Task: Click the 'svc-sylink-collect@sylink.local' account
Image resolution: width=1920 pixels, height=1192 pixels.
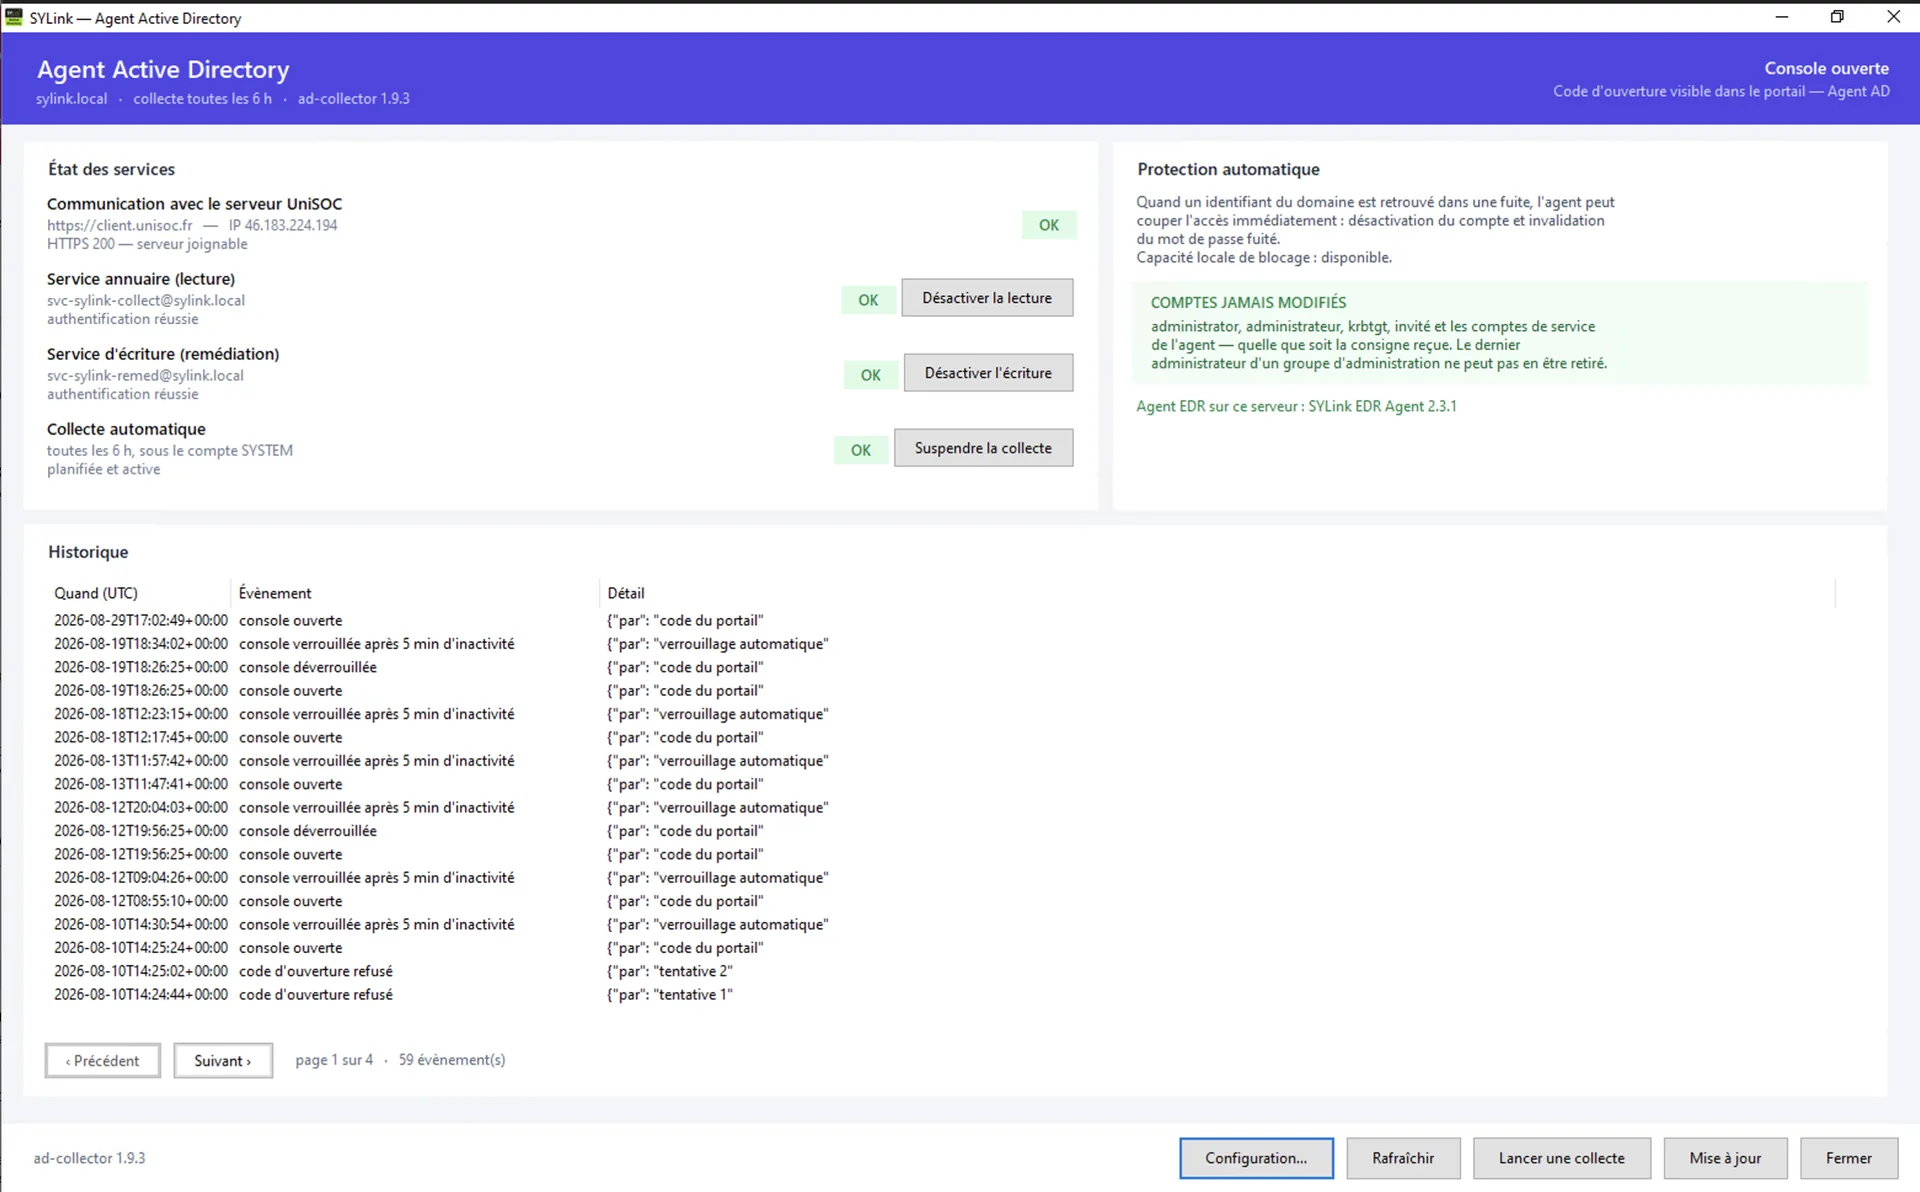Action: click(x=146, y=300)
